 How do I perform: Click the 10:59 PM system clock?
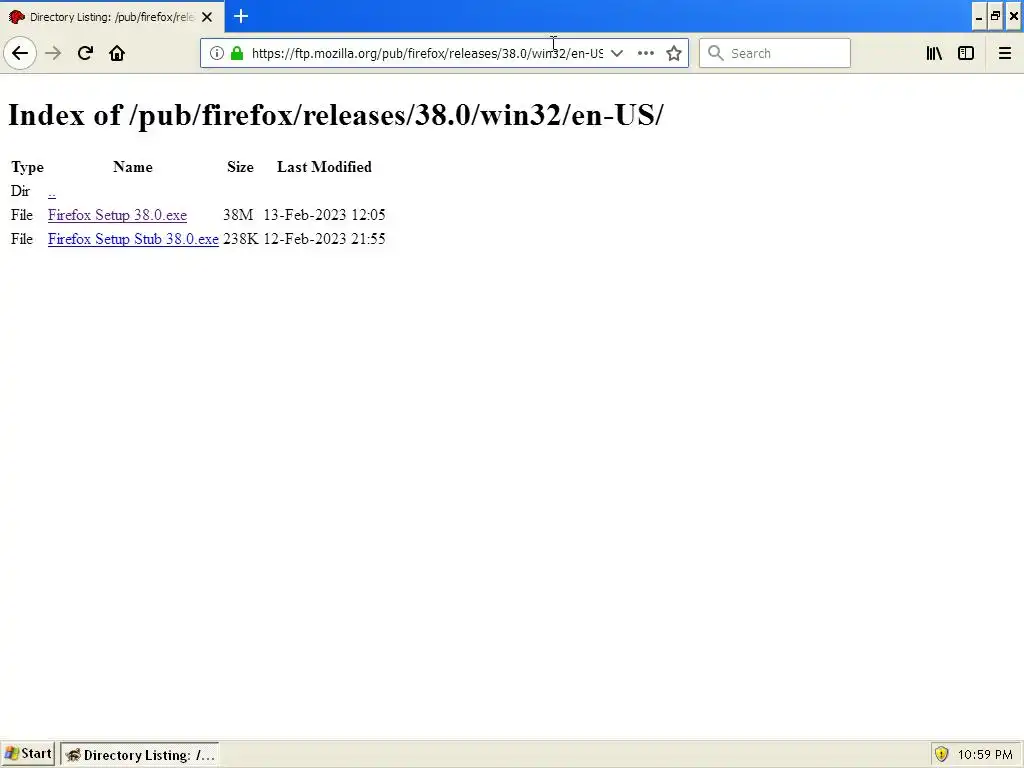(x=985, y=754)
